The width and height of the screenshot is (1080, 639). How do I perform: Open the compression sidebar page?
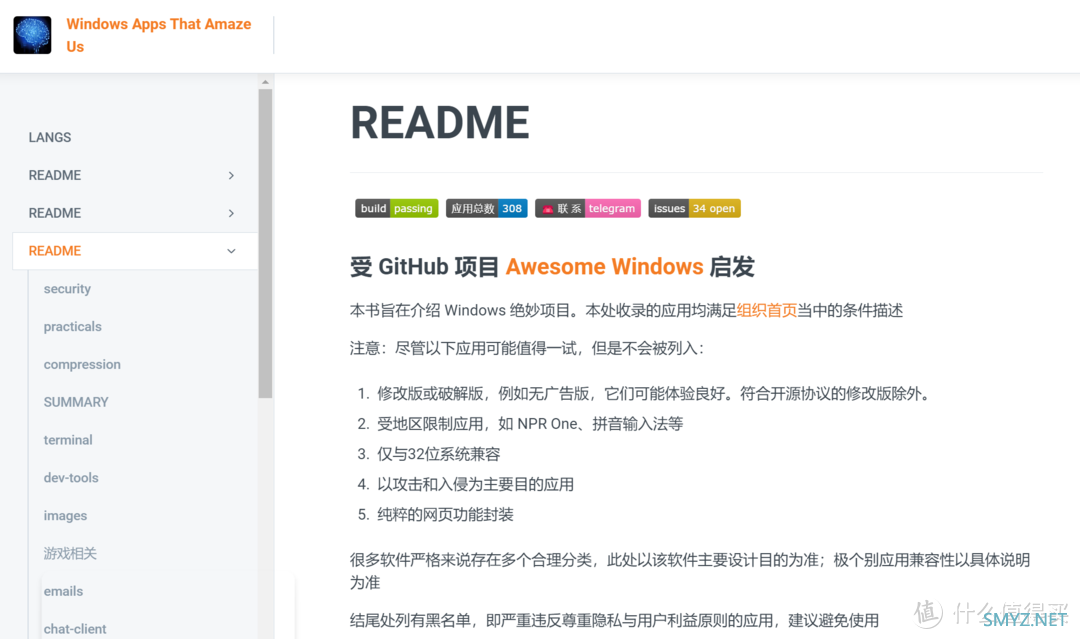coord(82,364)
